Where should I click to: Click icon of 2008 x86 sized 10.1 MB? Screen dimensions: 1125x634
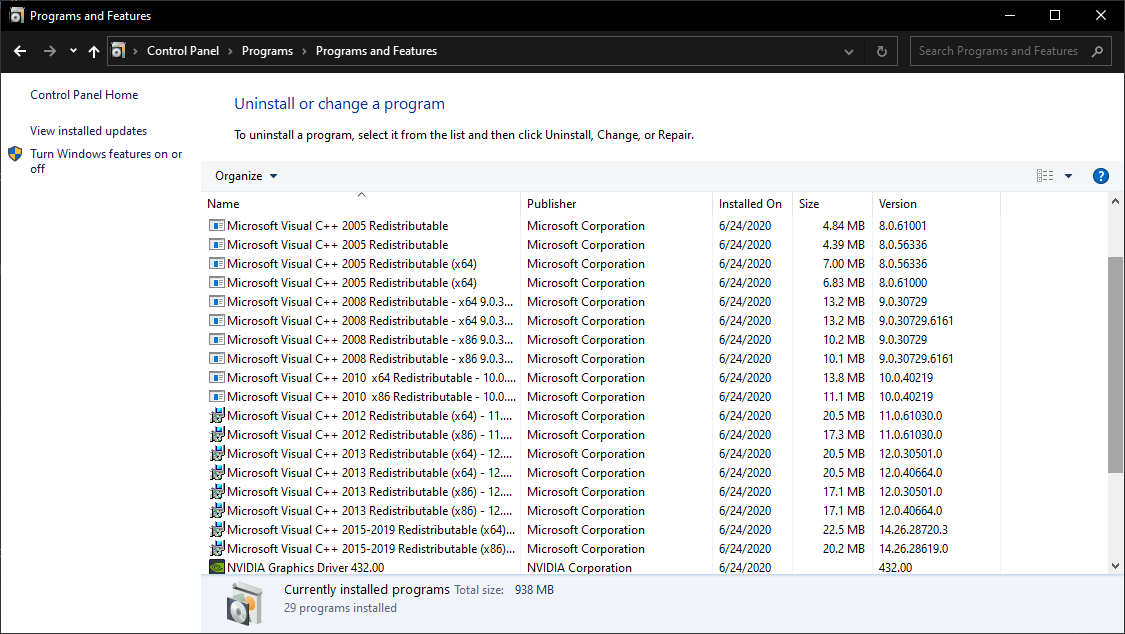[x=216, y=359]
